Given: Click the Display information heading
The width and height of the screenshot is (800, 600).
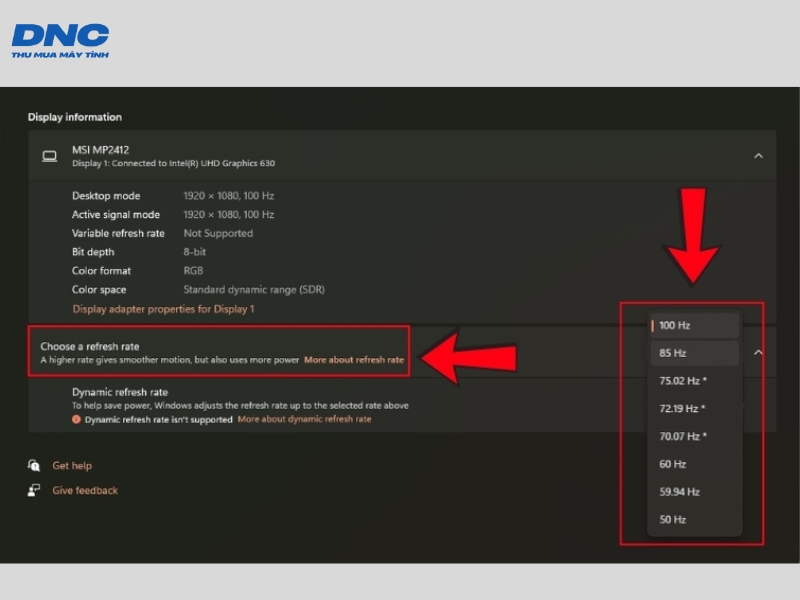Looking at the screenshot, I should [74, 117].
